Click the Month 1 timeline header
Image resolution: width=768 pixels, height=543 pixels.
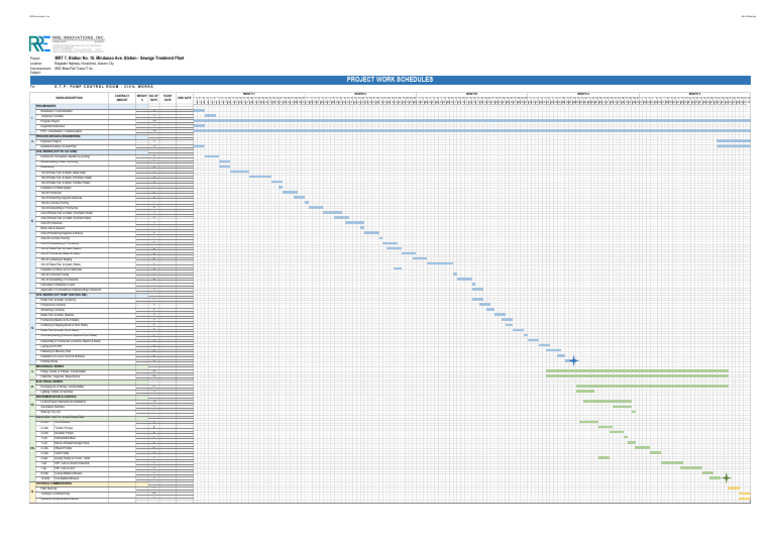[249, 94]
